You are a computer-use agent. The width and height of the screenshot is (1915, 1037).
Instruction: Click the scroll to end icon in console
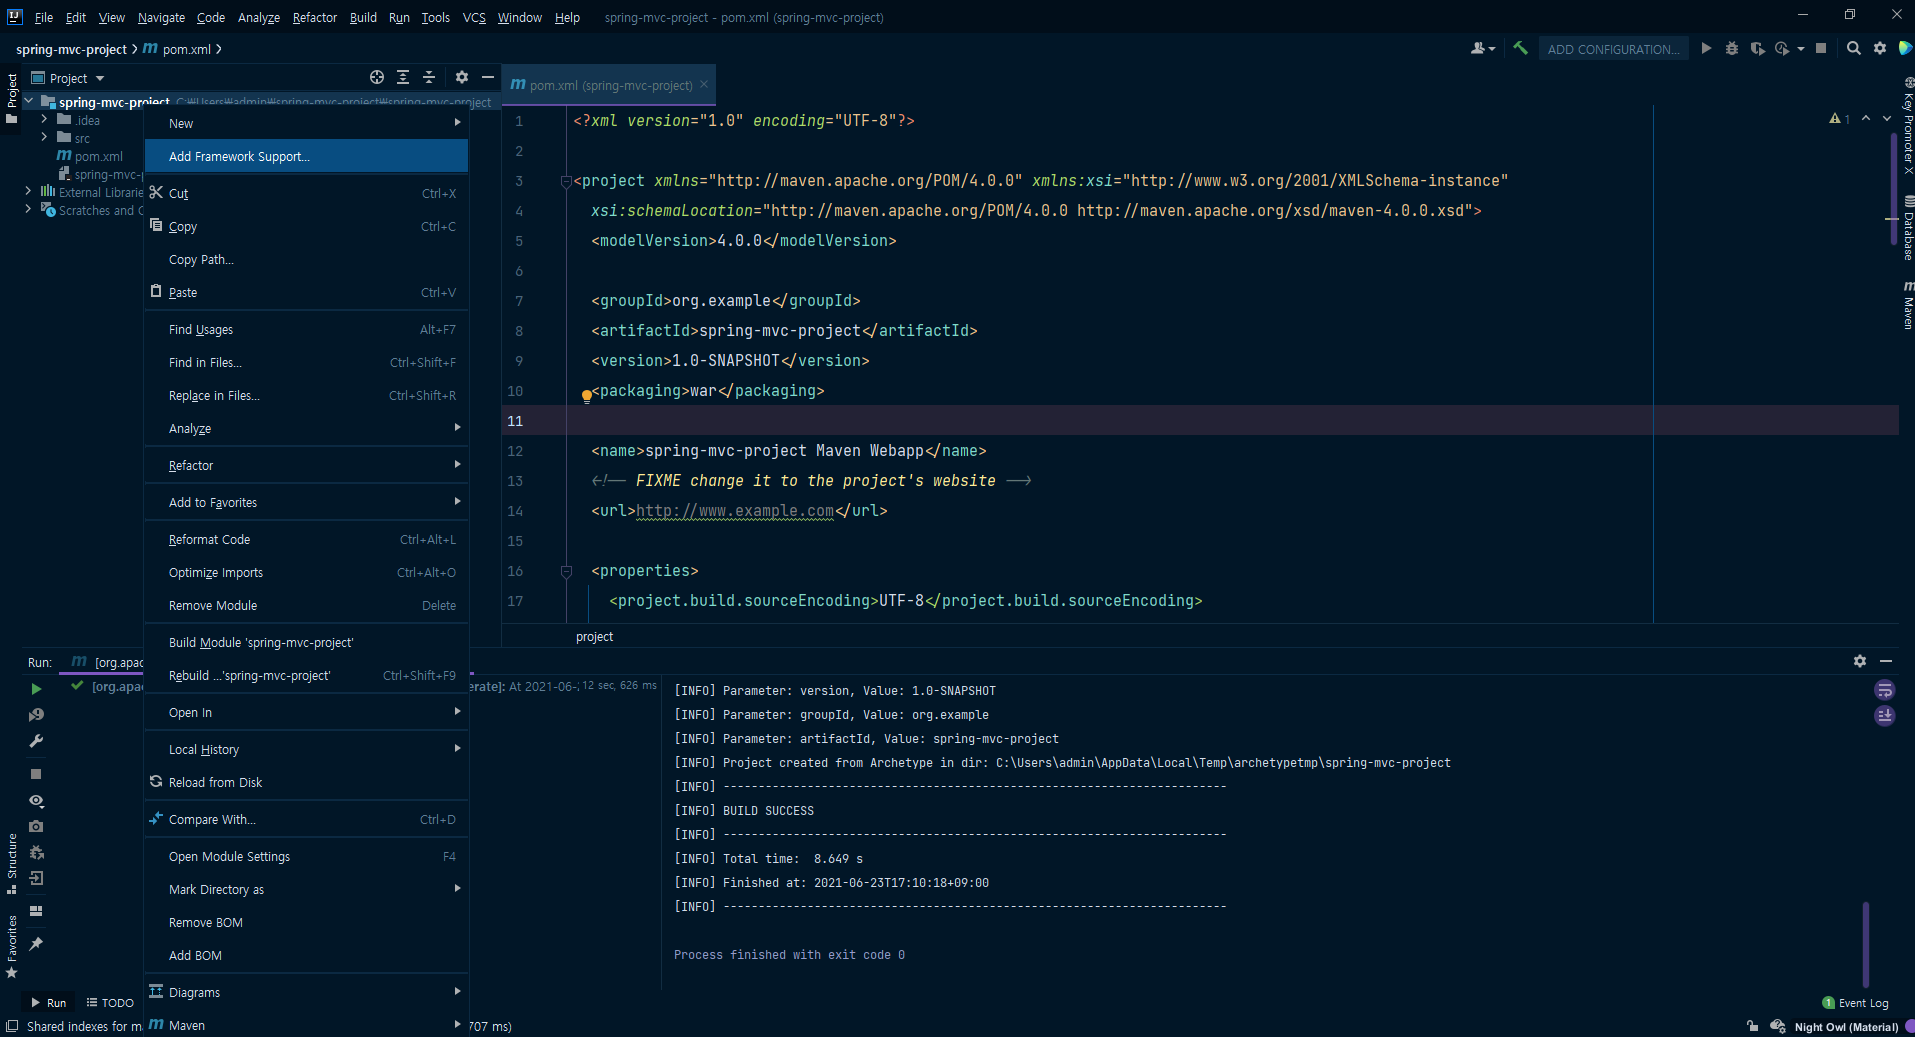point(1884,716)
